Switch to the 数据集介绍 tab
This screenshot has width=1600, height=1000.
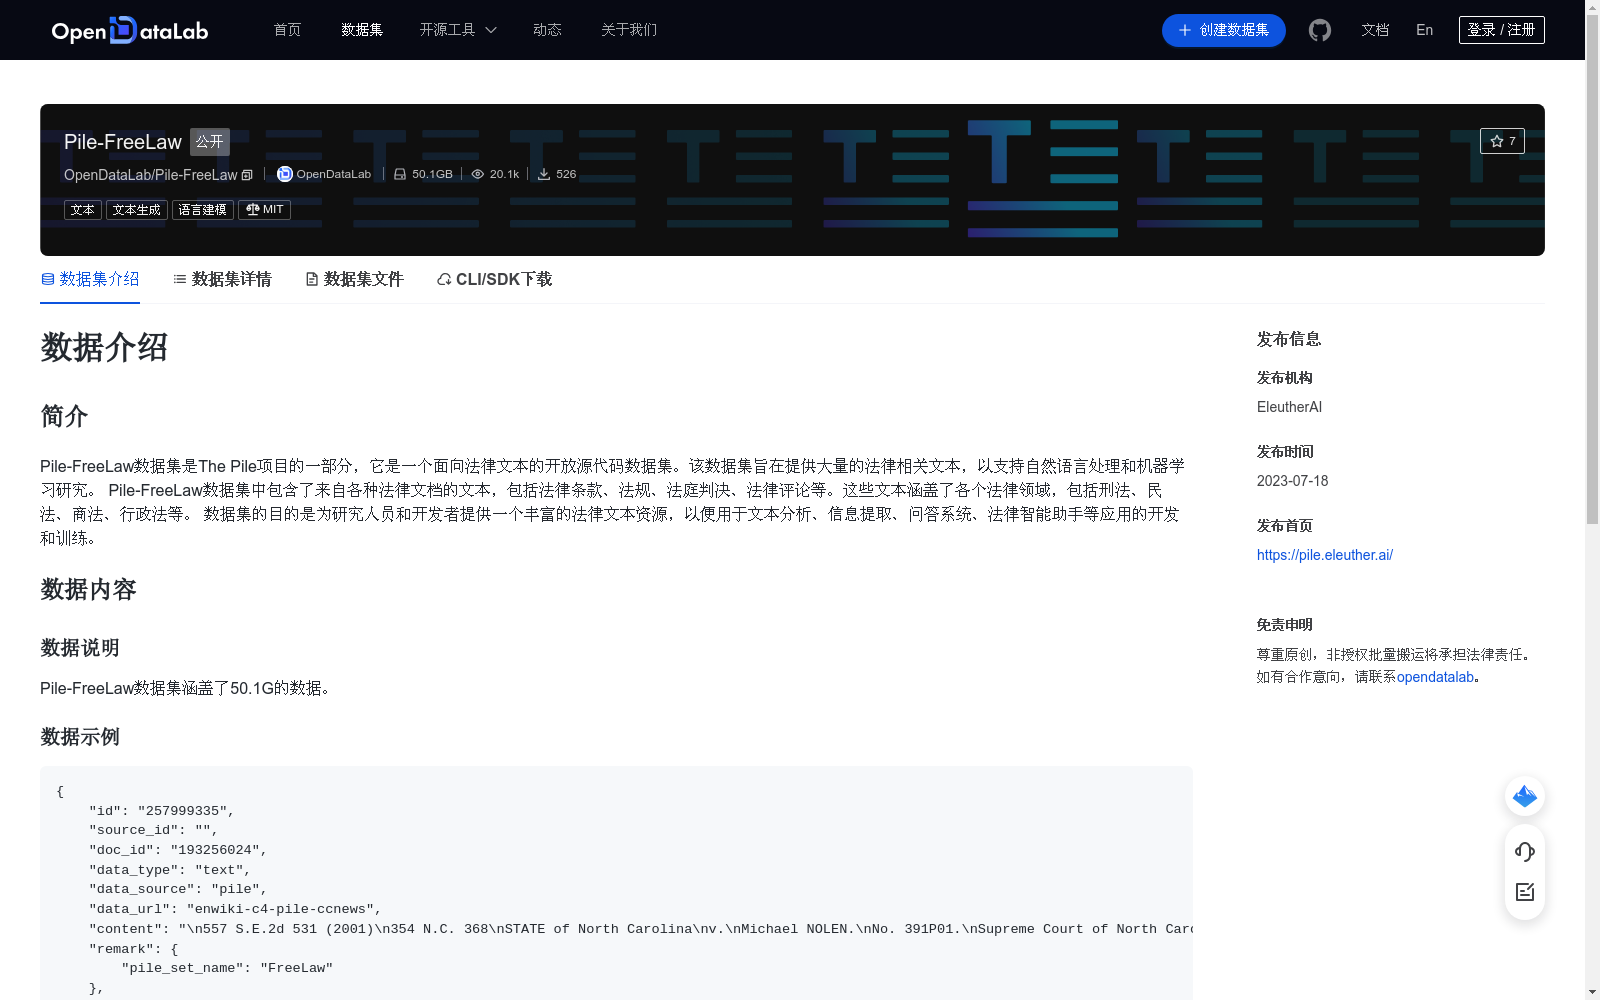[x=90, y=279]
